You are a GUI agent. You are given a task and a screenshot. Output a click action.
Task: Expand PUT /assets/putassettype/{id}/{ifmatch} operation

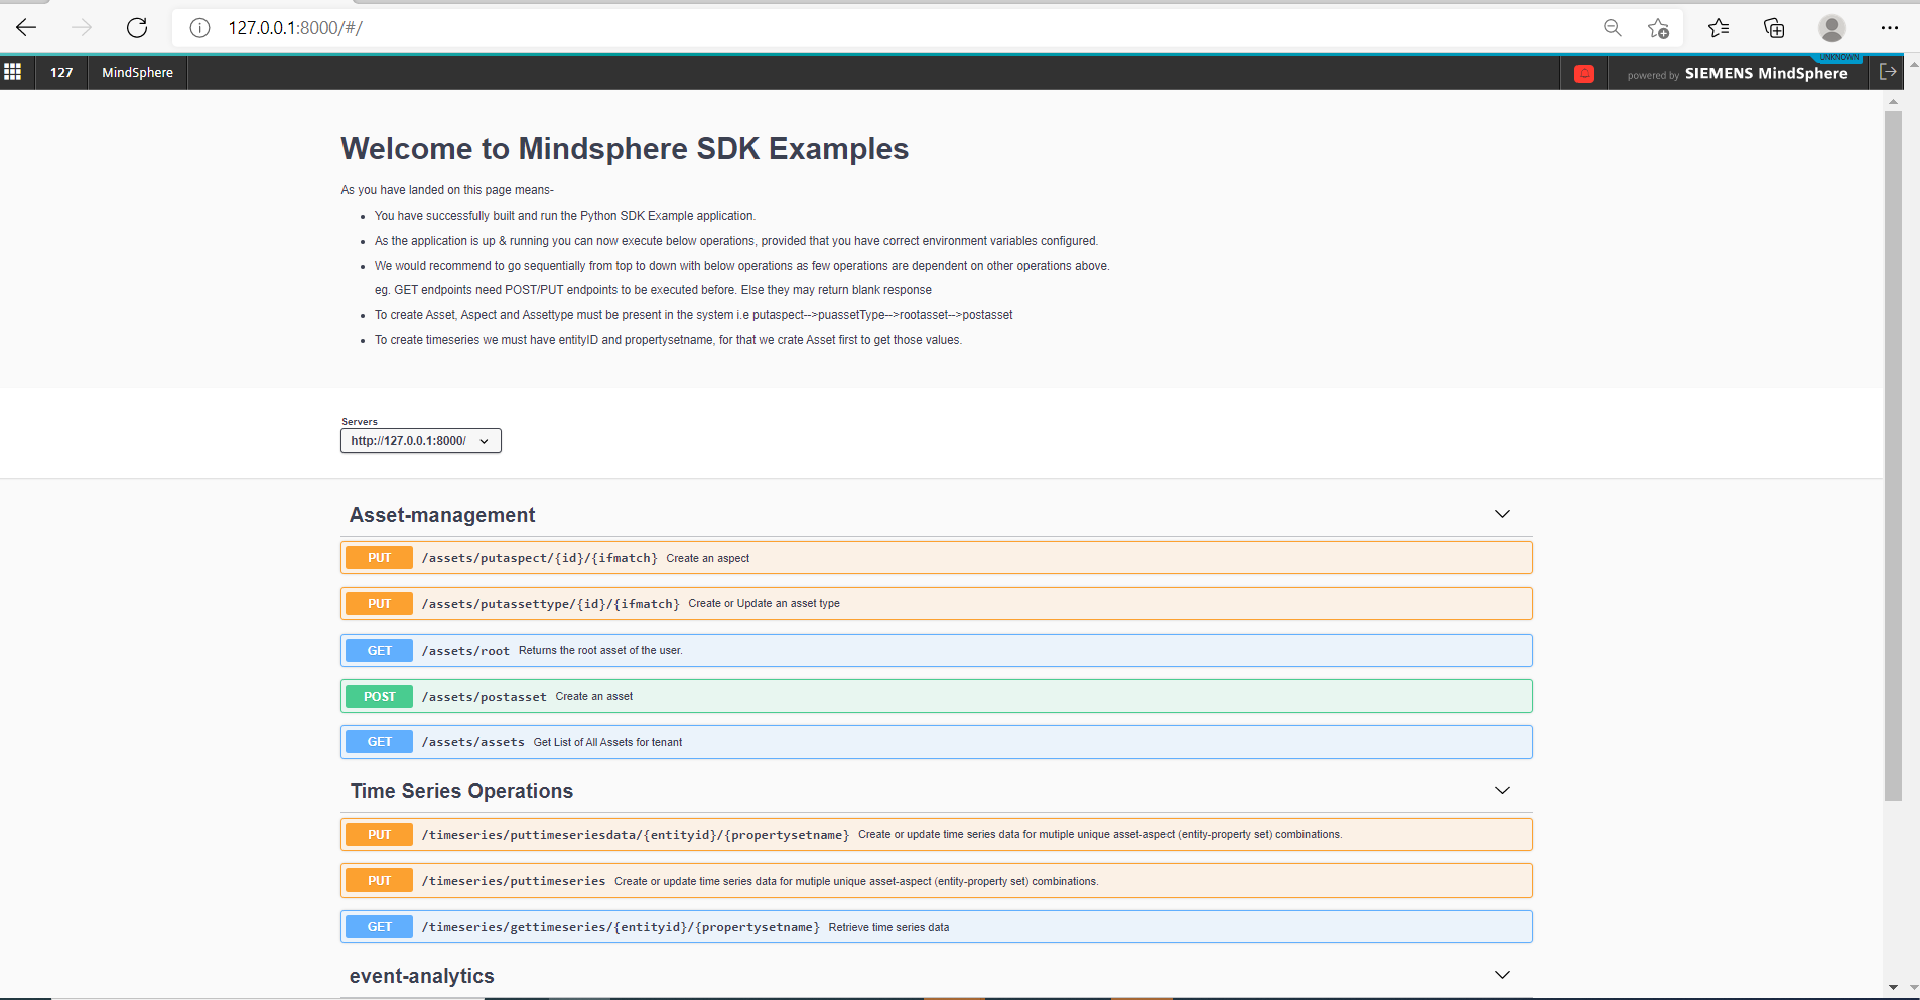(x=936, y=604)
